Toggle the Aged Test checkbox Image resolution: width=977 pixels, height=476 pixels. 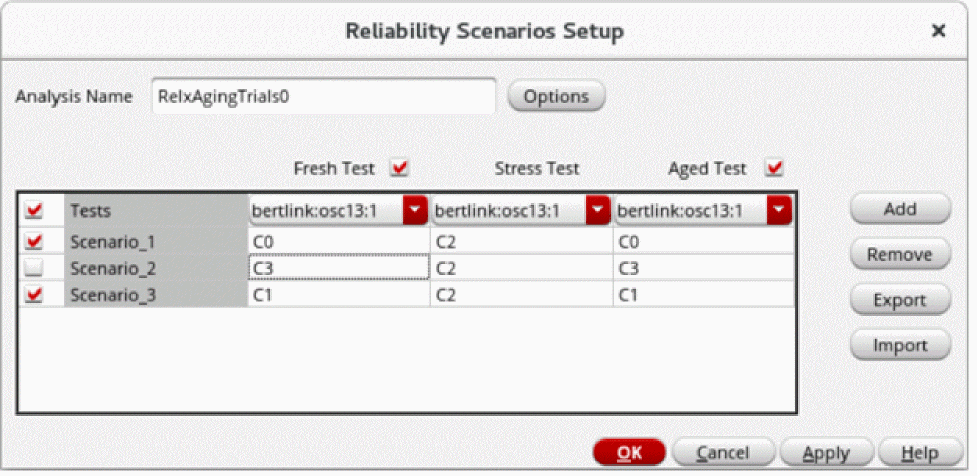773,168
